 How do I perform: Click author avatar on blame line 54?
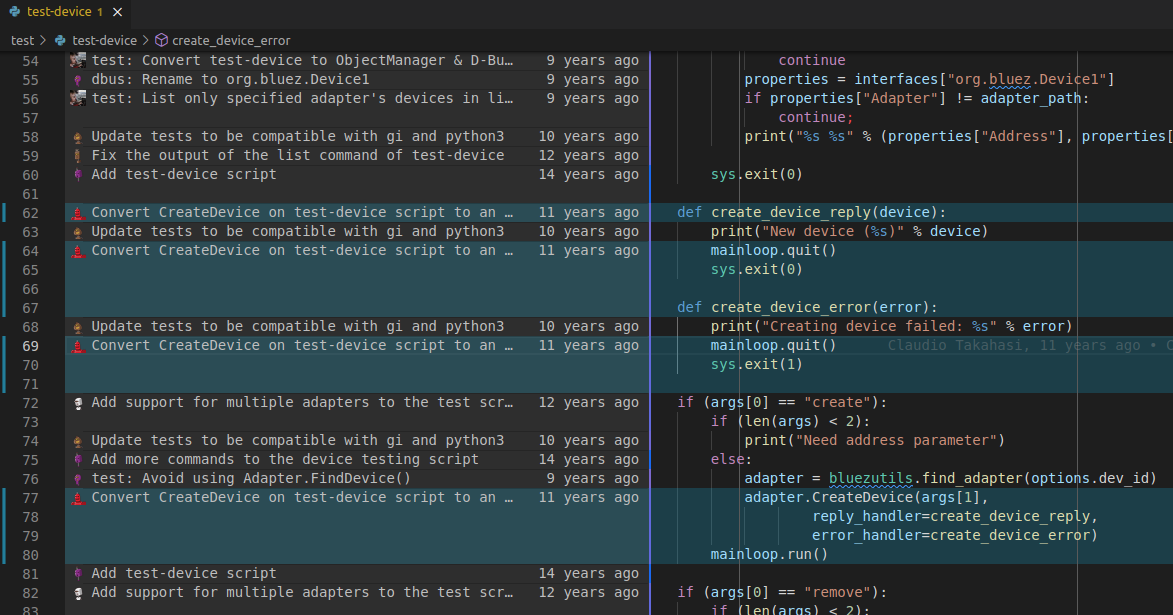click(78, 60)
